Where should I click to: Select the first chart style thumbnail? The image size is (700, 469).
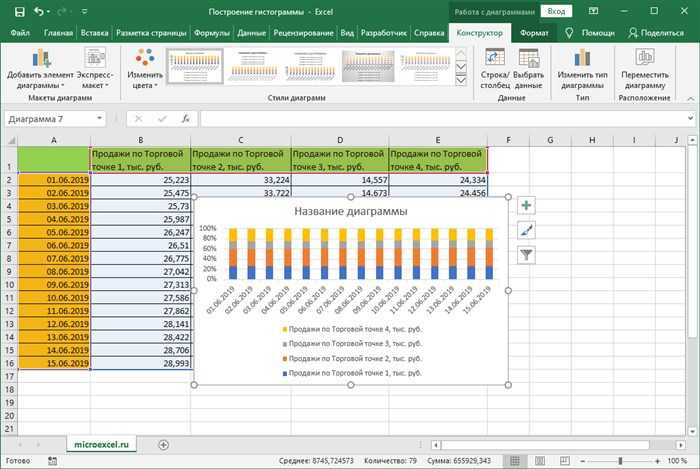[195, 66]
